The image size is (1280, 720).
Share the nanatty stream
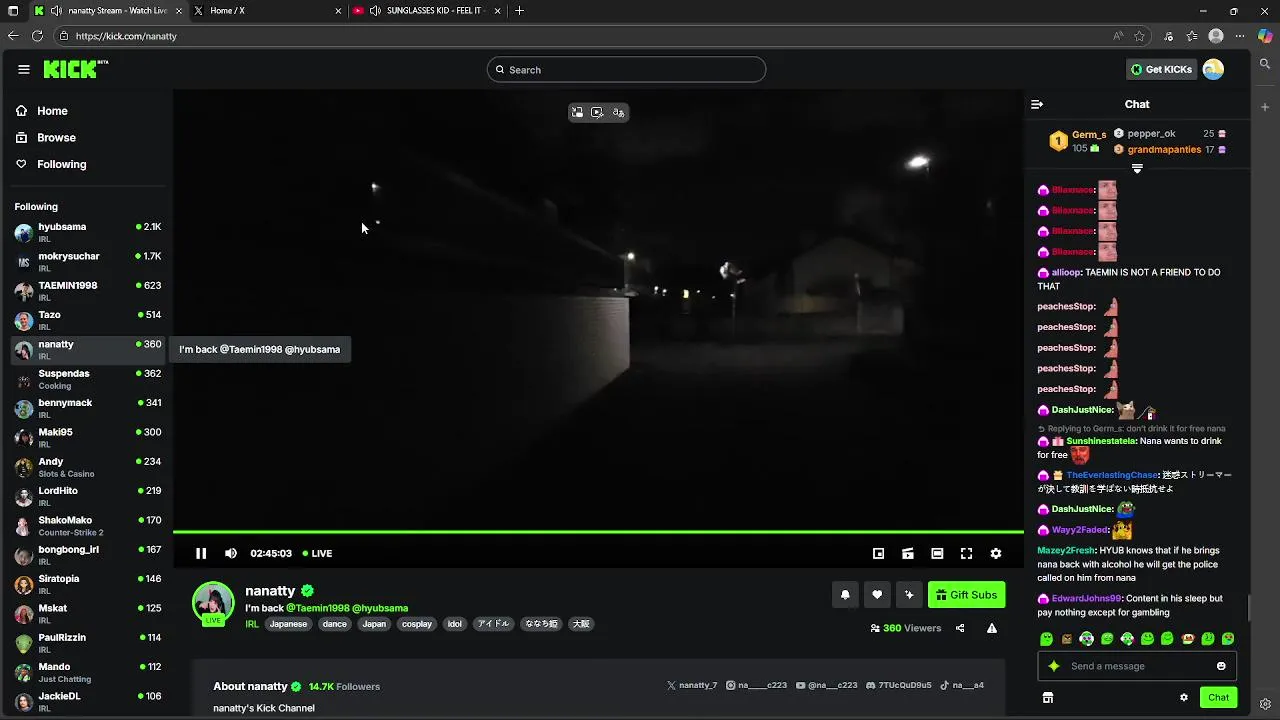coord(960,628)
